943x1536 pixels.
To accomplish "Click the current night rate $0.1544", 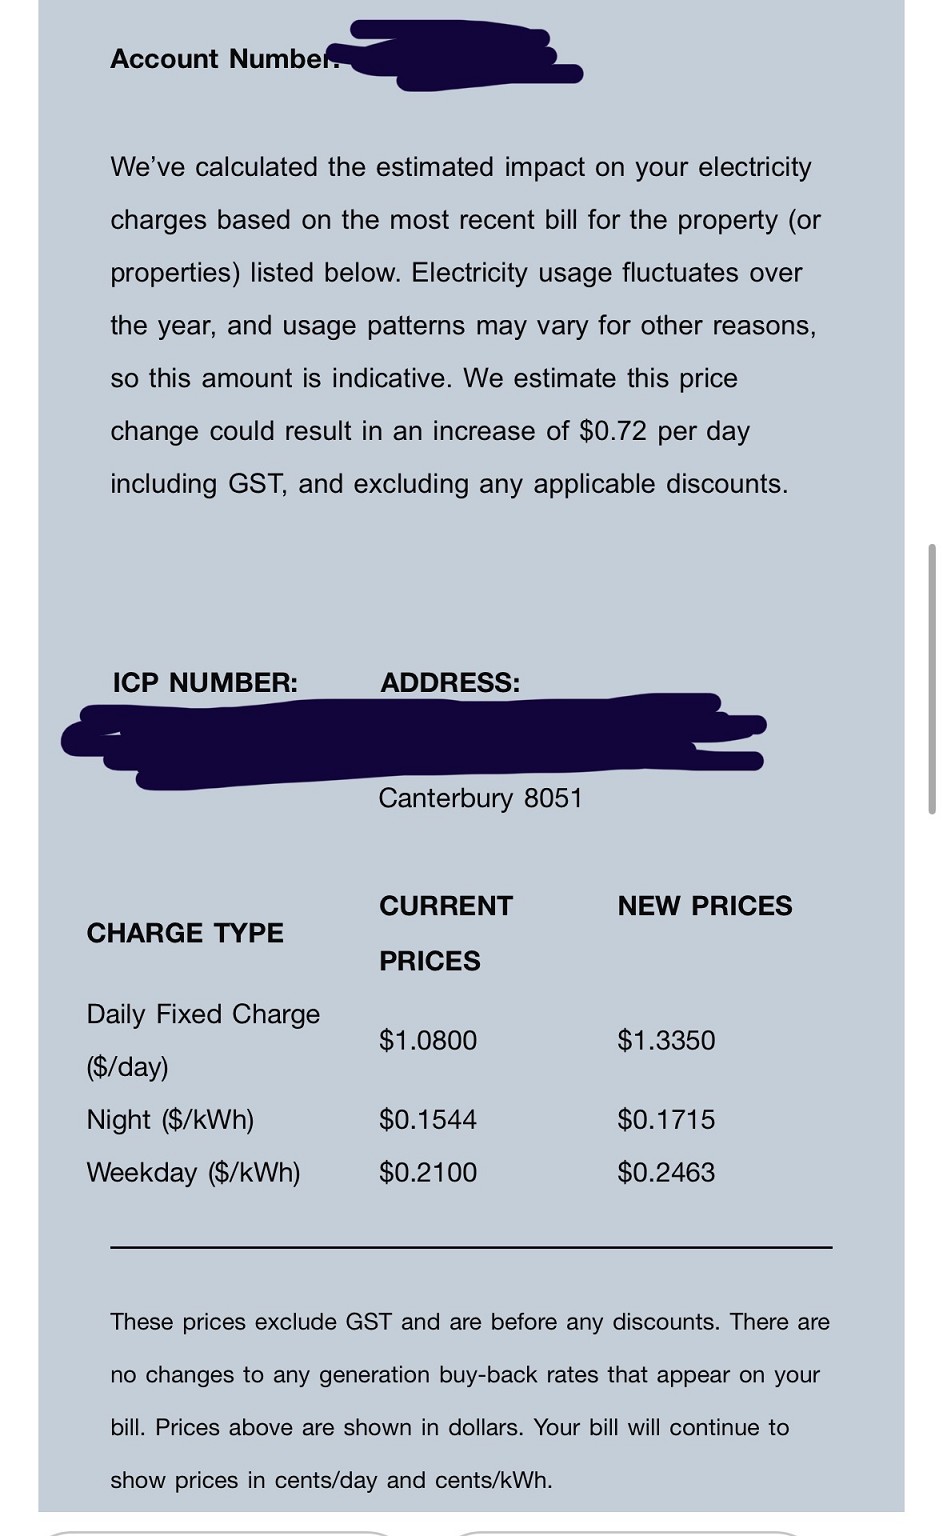I will 428,1120.
